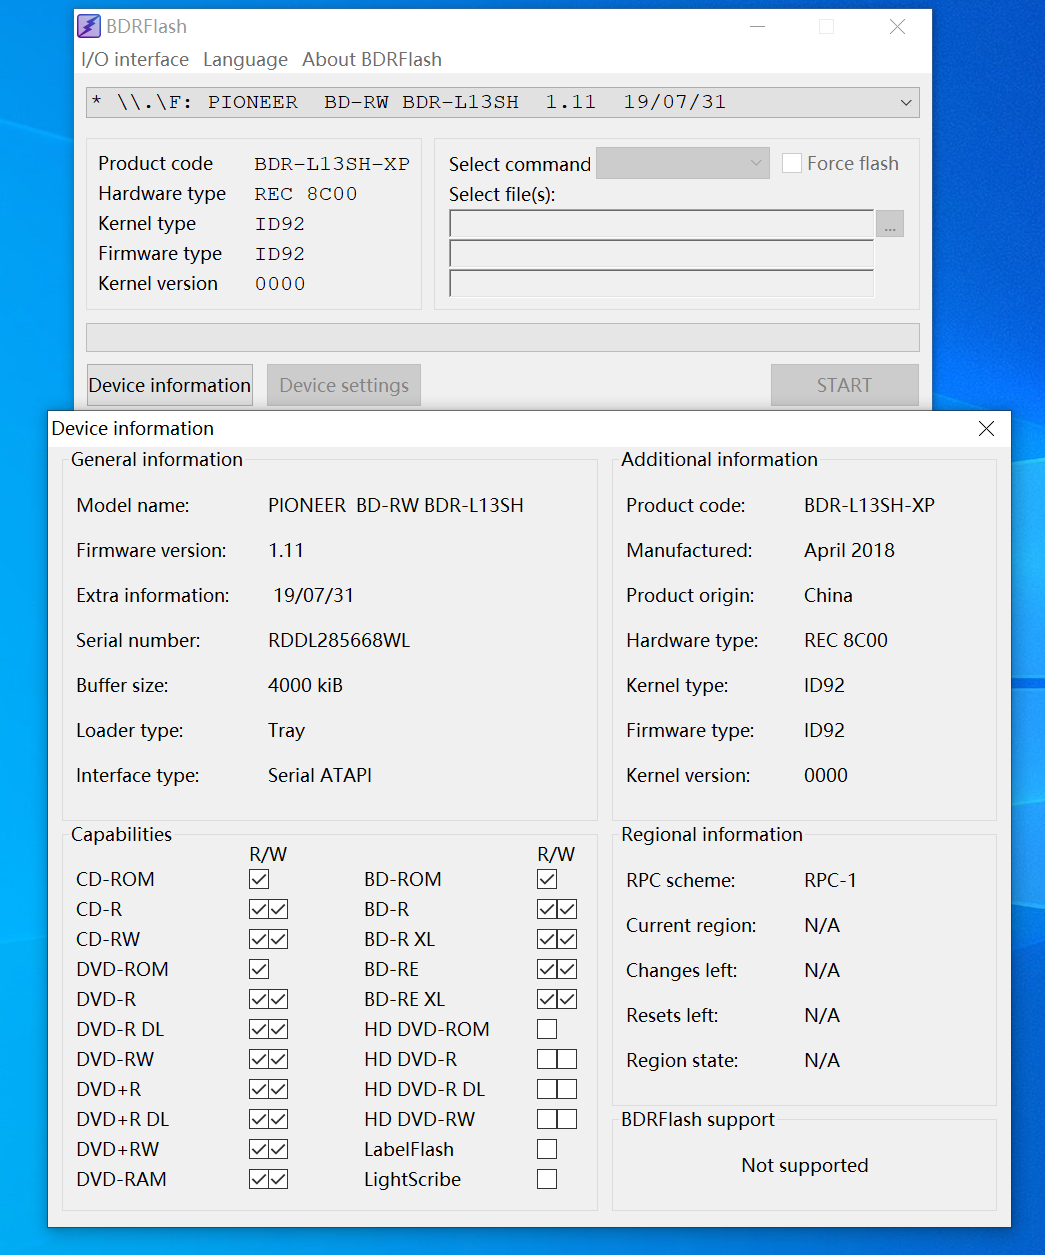Toggle the HD DVD-RW write checkbox

[x=567, y=1119]
